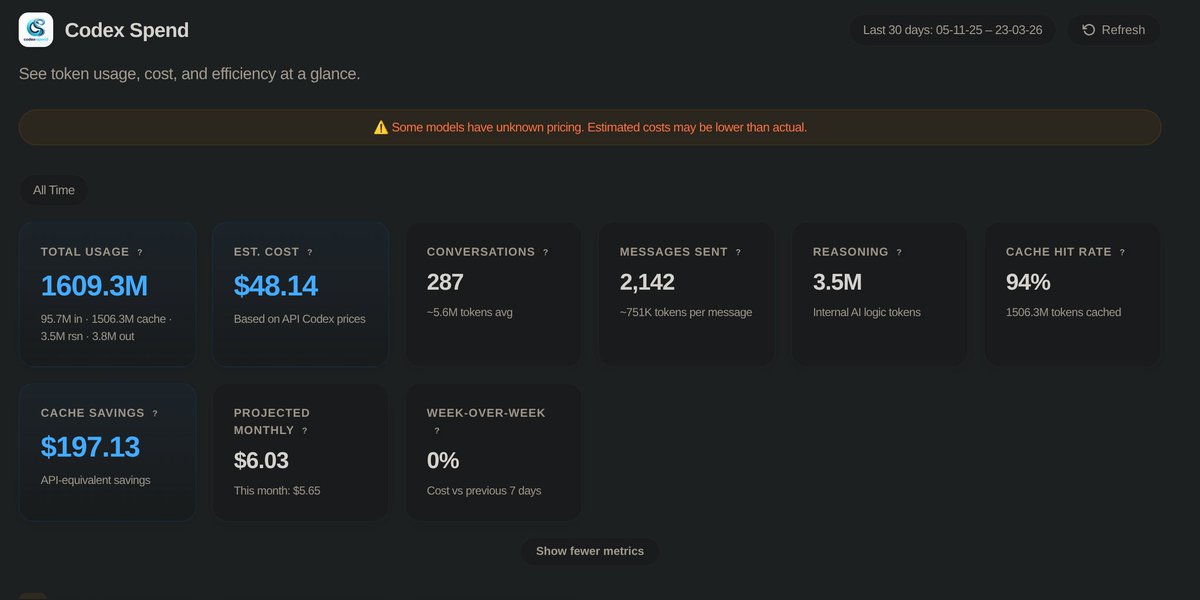
Task: Click 'Cost vs previous 7 days' text
Action: pos(484,491)
